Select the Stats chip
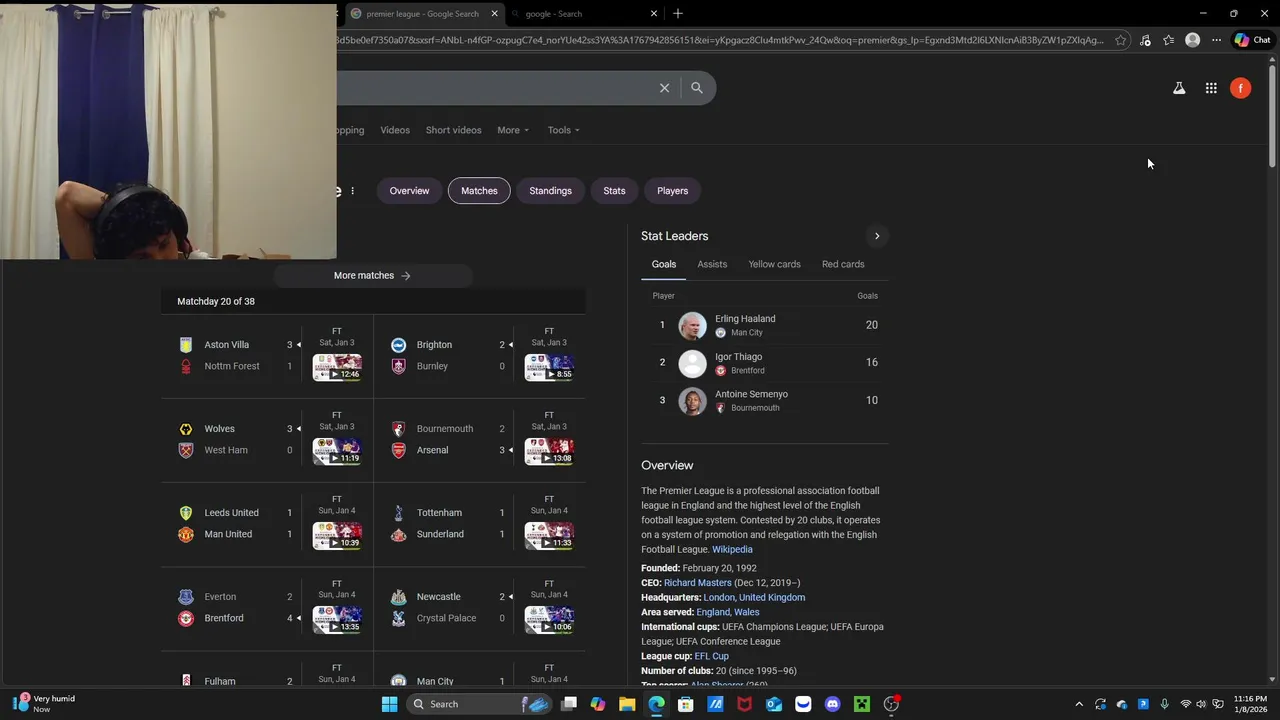The width and height of the screenshot is (1280, 720). pyautogui.click(x=614, y=190)
